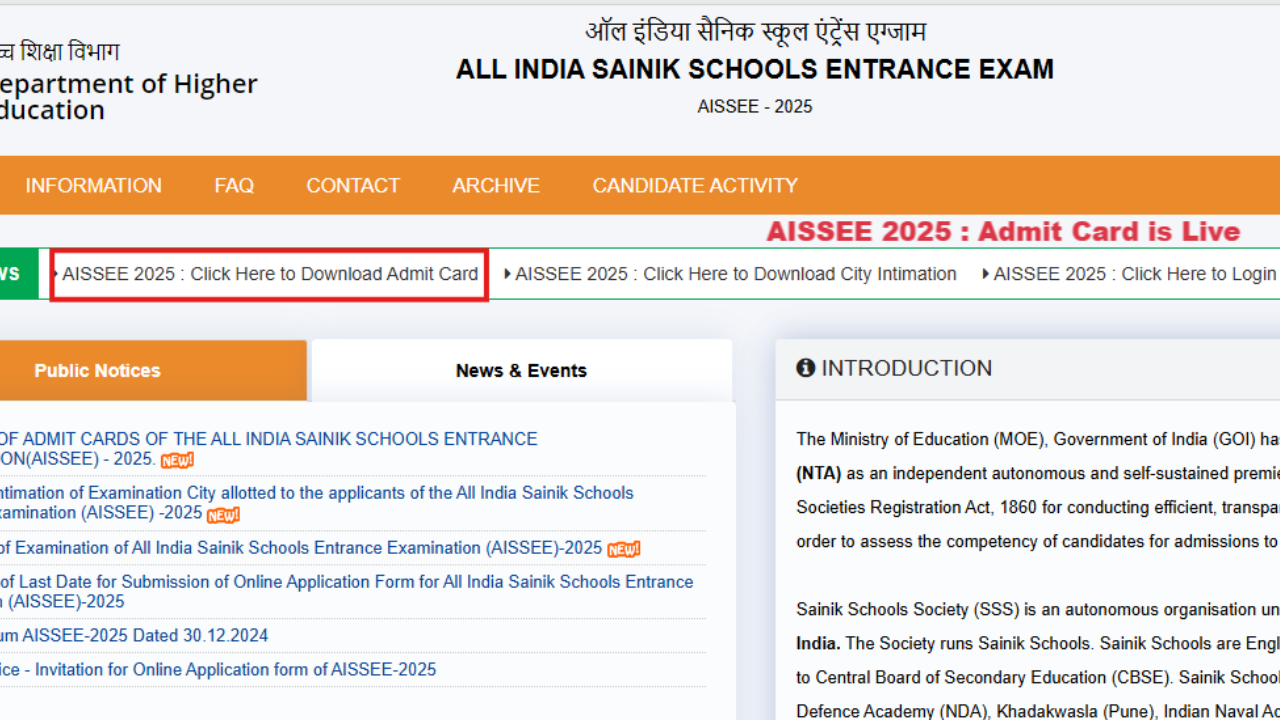This screenshot has width=1280, height=720.
Task: Click the arrow marker before Download City Intimation link
Action: tap(507, 273)
